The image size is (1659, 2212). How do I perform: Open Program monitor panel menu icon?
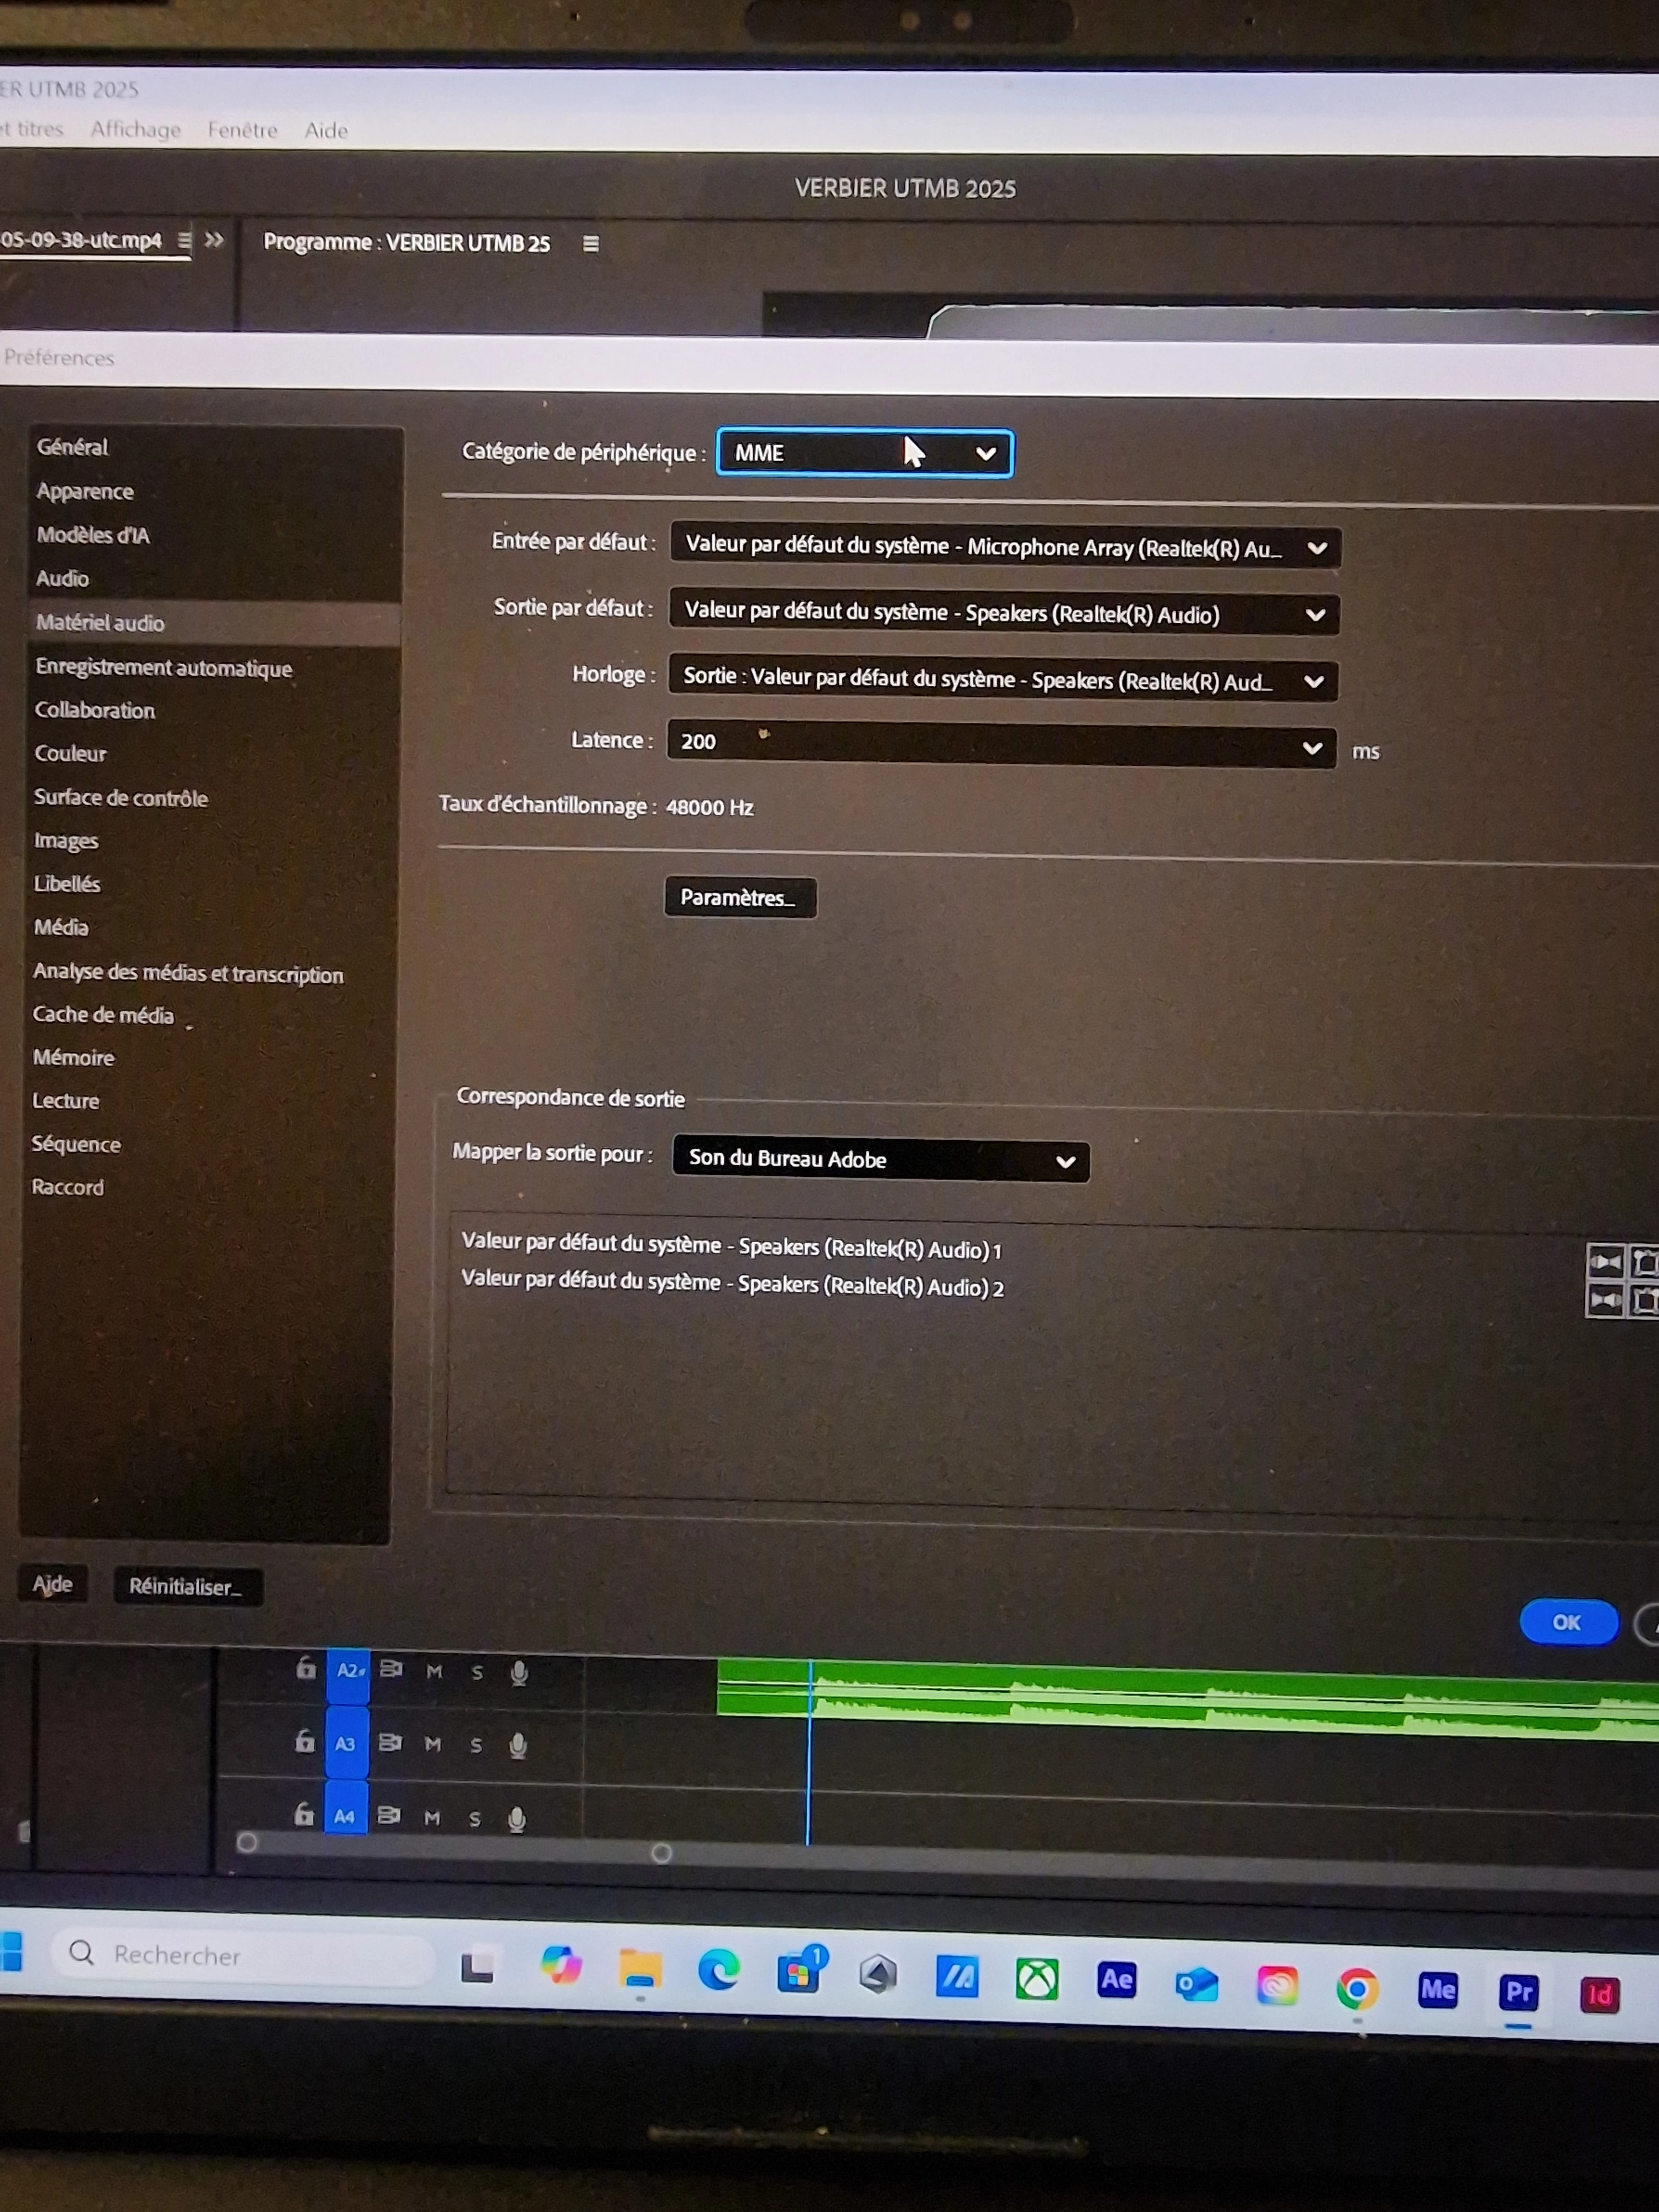click(591, 244)
